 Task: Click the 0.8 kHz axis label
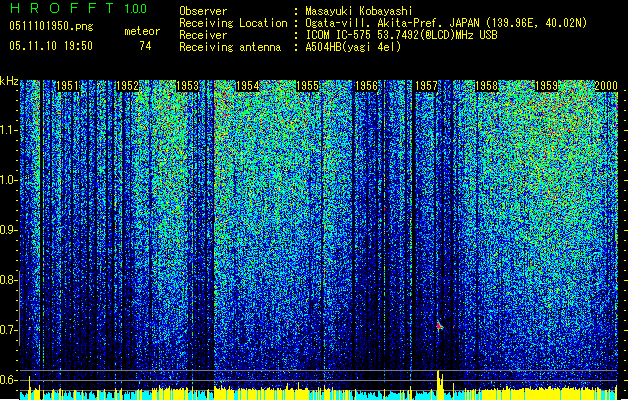pos(8,280)
